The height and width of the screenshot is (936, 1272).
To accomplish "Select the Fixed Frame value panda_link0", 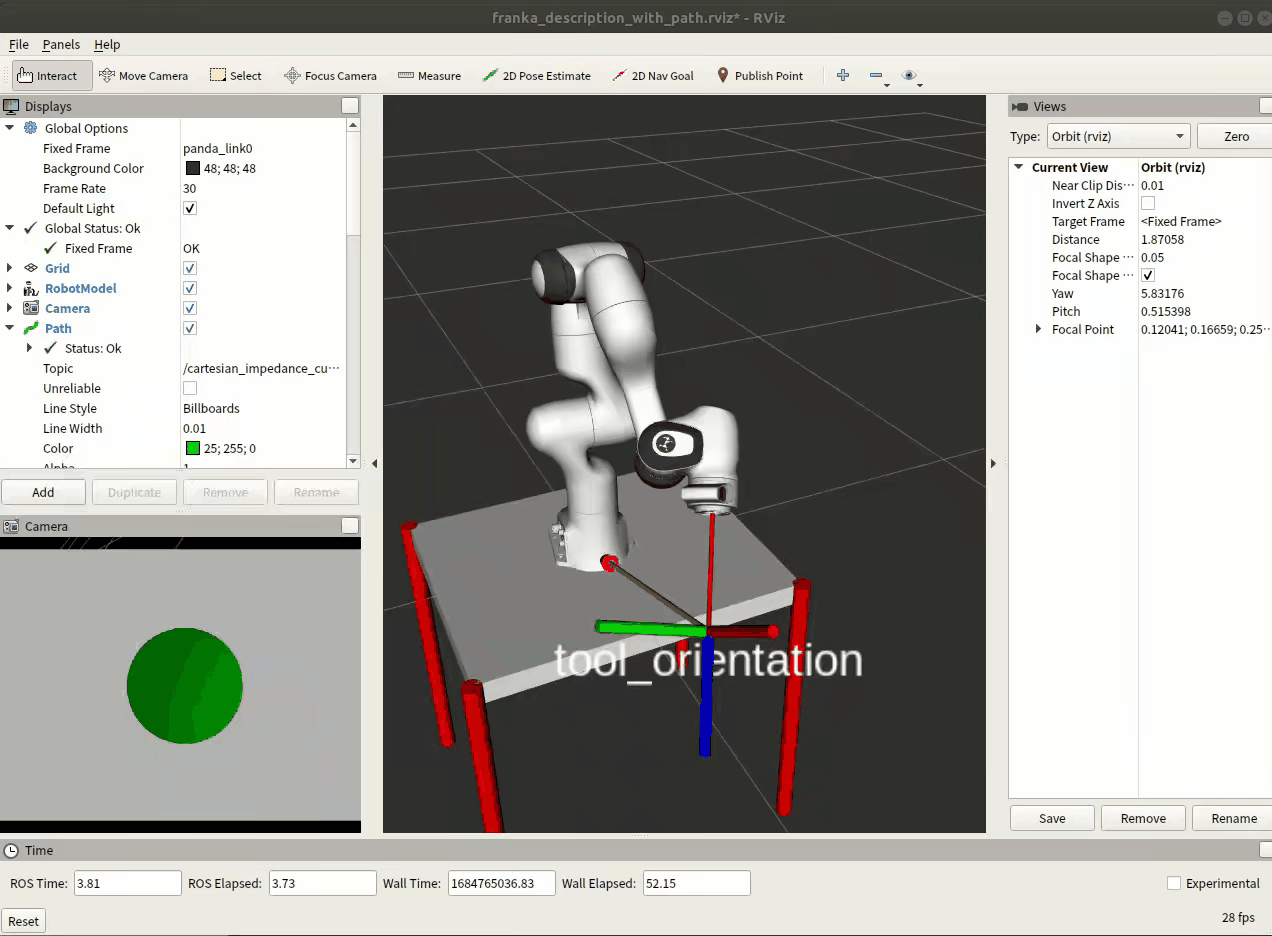I will click(x=217, y=148).
